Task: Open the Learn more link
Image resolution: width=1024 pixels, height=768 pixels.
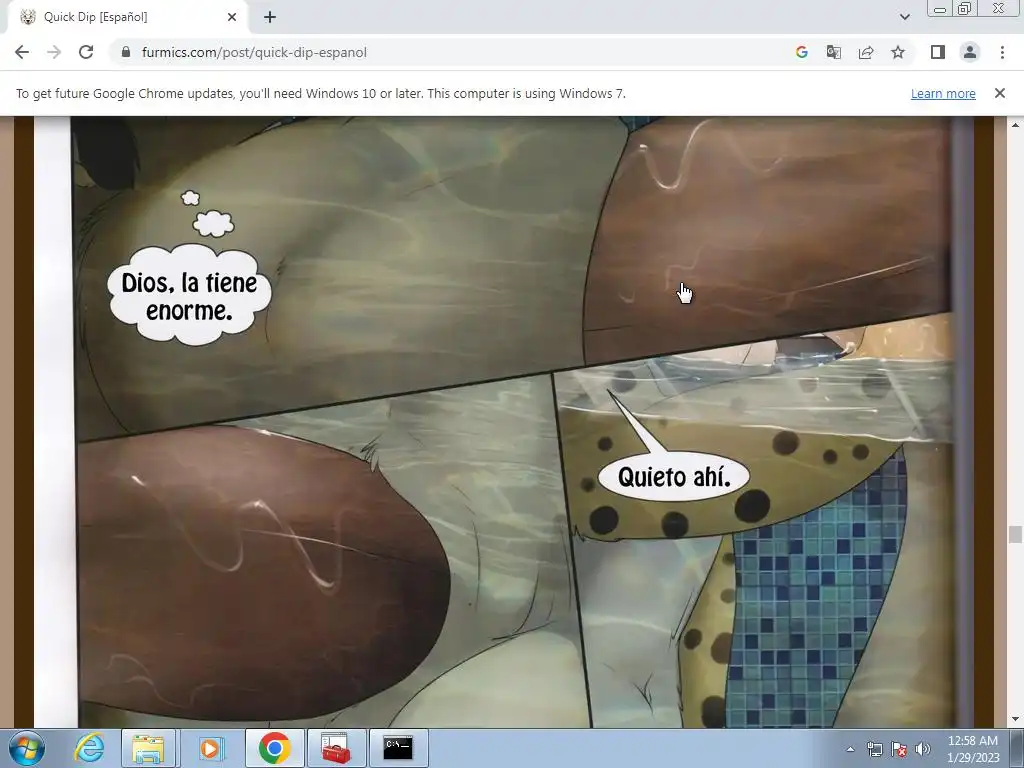Action: (x=943, y=93)
